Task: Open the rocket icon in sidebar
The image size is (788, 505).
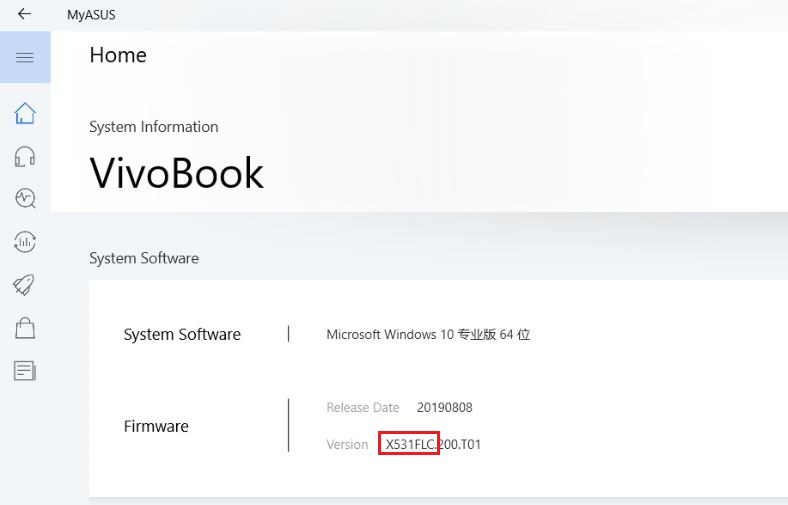Action: [x=25, y=285]
